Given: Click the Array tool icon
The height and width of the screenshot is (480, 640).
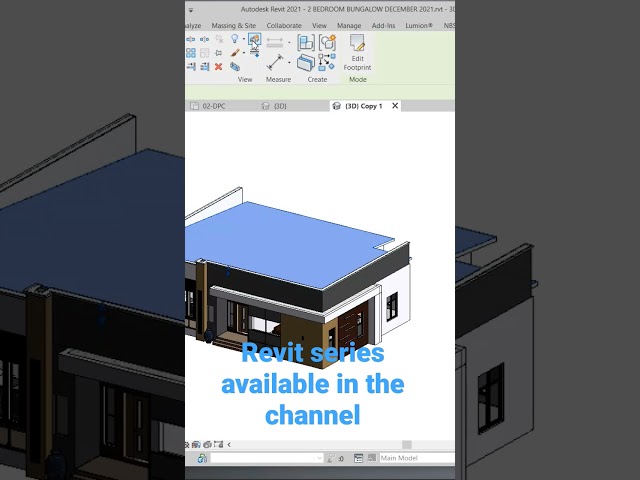Looking at the screenshot, I should tap(191, 53).
